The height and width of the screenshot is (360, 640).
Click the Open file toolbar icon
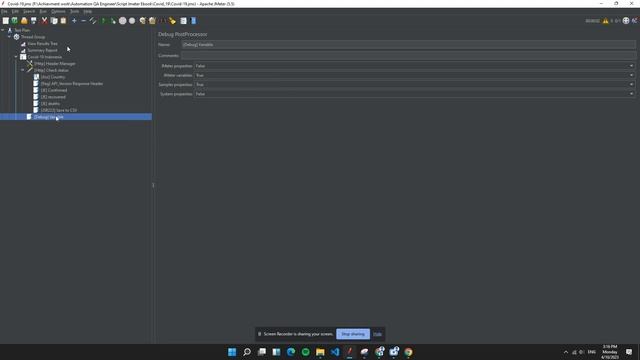[24, 21]
